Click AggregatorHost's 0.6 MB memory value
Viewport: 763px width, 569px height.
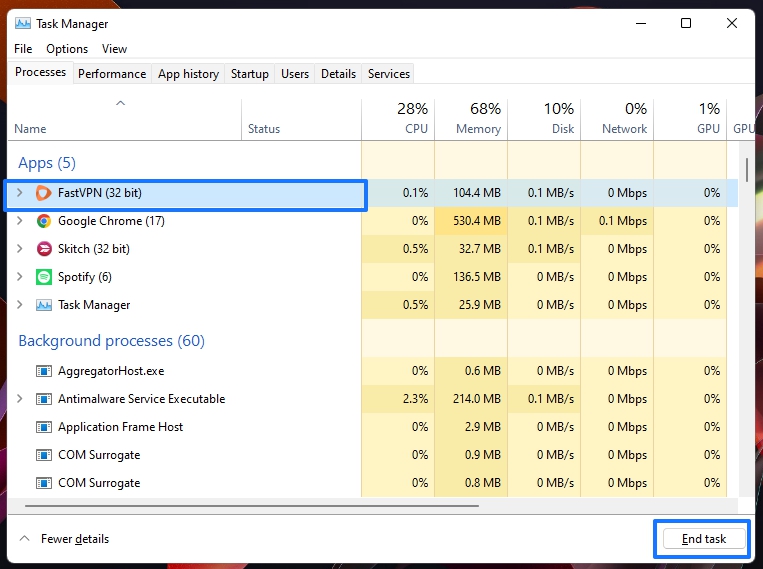coord(483,371)
